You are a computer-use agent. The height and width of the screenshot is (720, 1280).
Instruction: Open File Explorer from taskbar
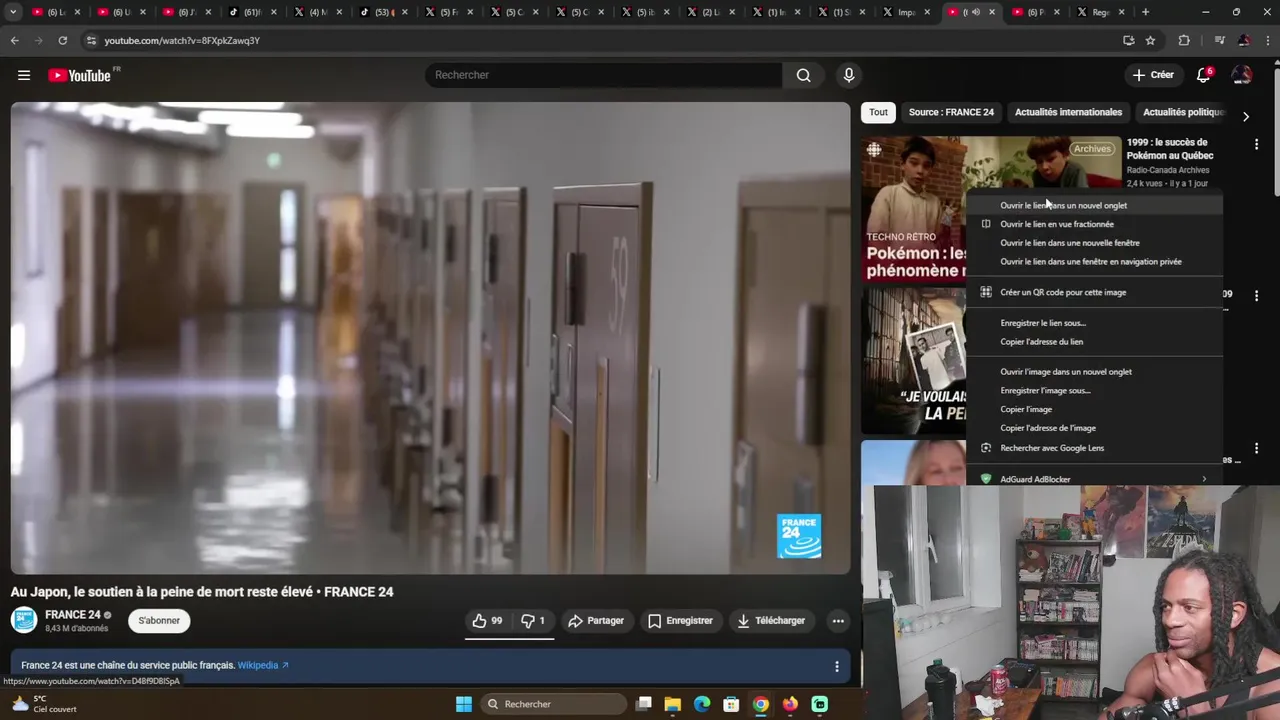[x=673, y=704]
